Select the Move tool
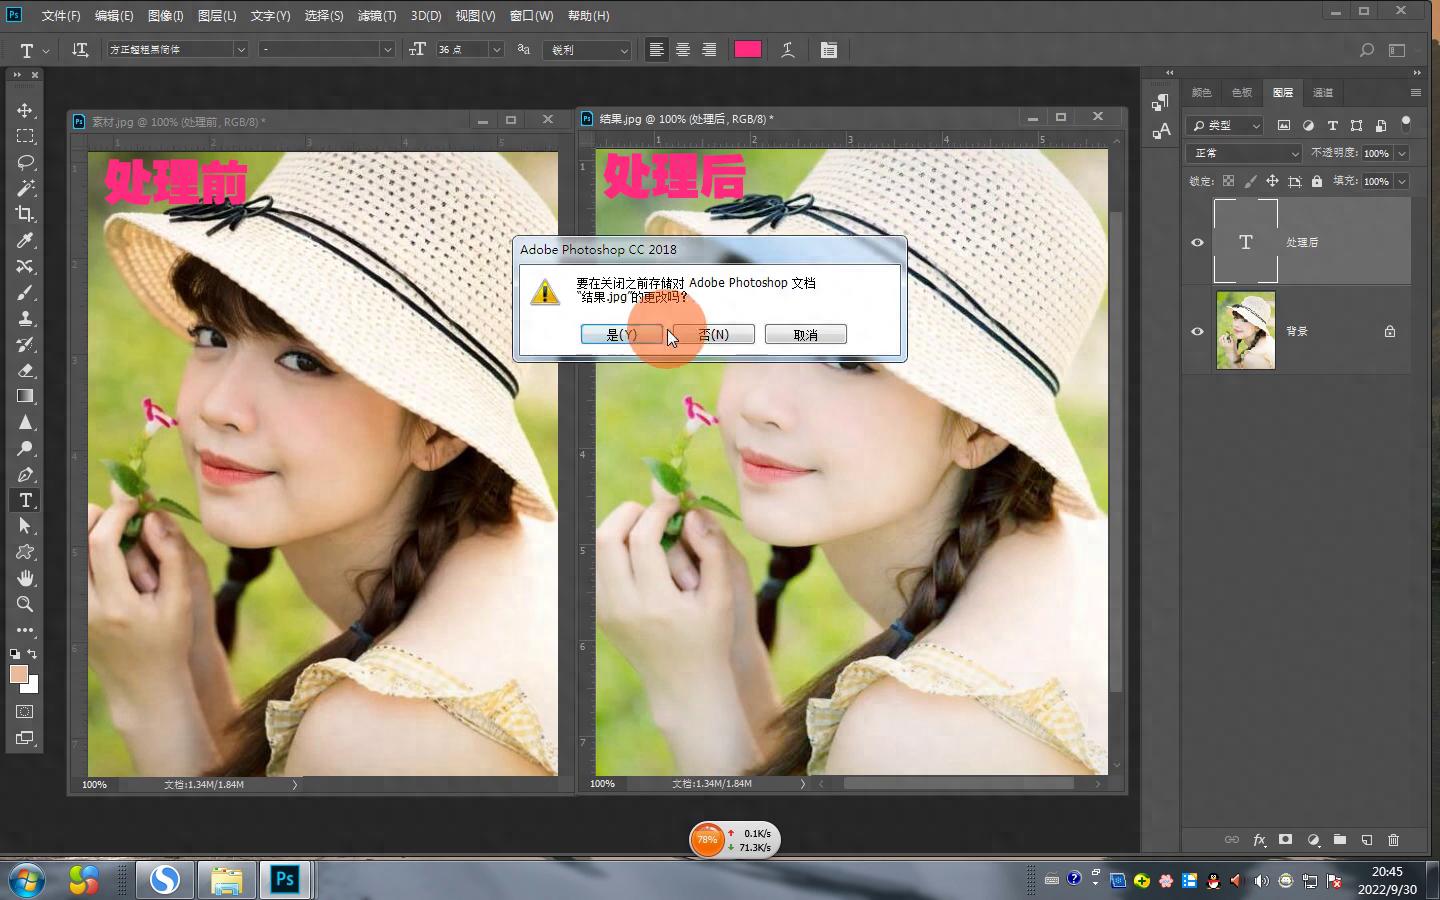Image resolution: width=1440 pixels, height=900 pixels. tap(26, 110)
